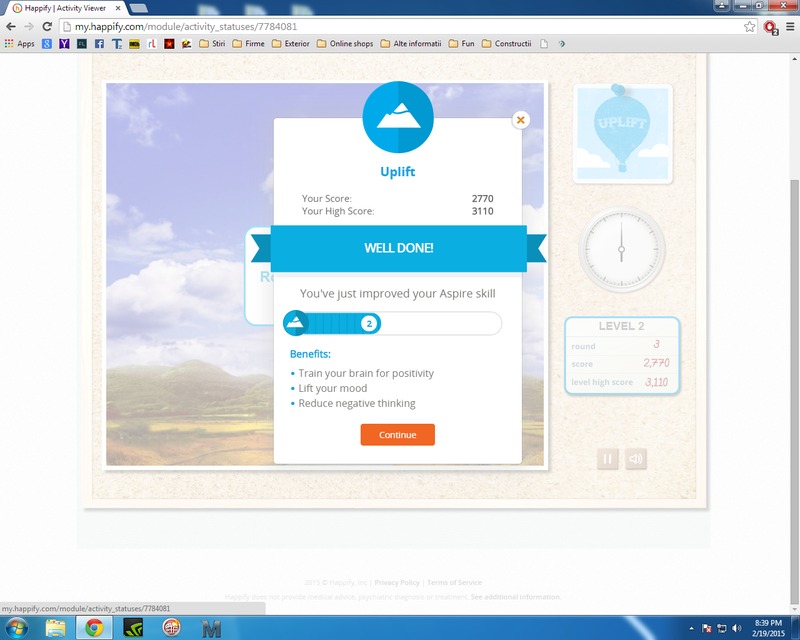
Task: Open the red 'rL' bookmark icon
Action: click(152, 44)
